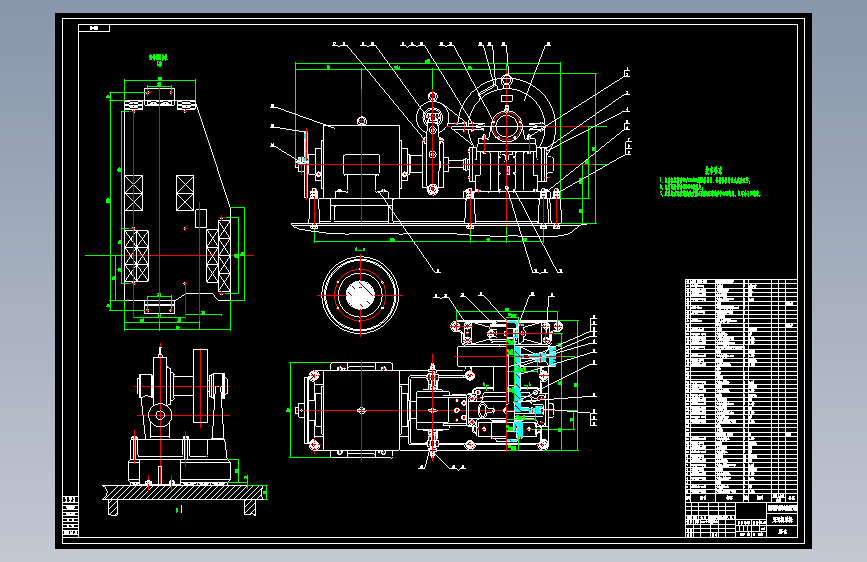Click the hatched foundation under the side view

click(184, 492)
